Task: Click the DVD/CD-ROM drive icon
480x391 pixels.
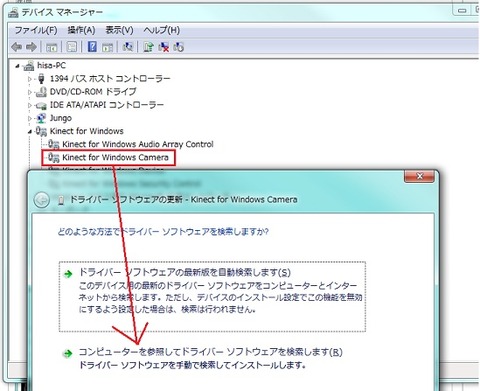Action: pos(41,92)
